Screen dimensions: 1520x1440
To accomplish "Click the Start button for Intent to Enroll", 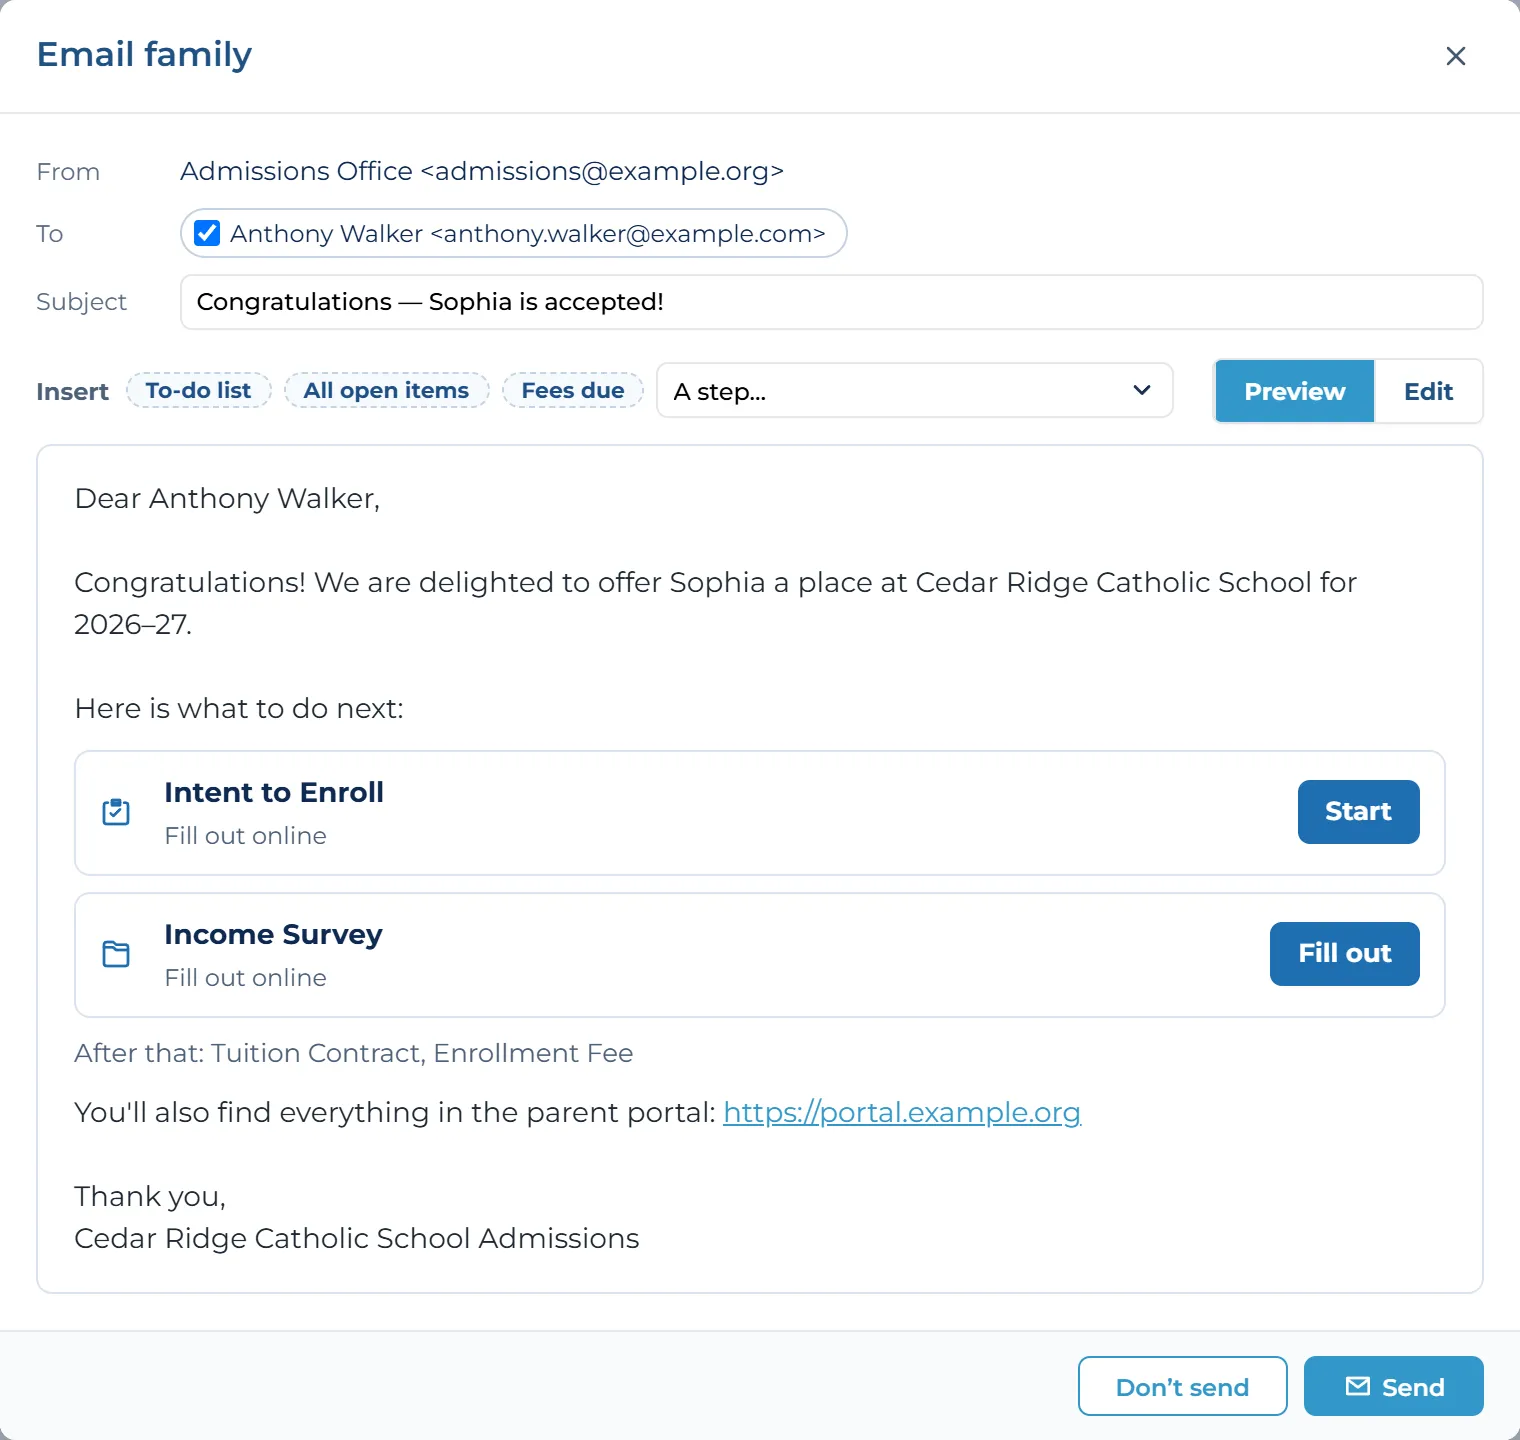I will tap(1358, 812).
